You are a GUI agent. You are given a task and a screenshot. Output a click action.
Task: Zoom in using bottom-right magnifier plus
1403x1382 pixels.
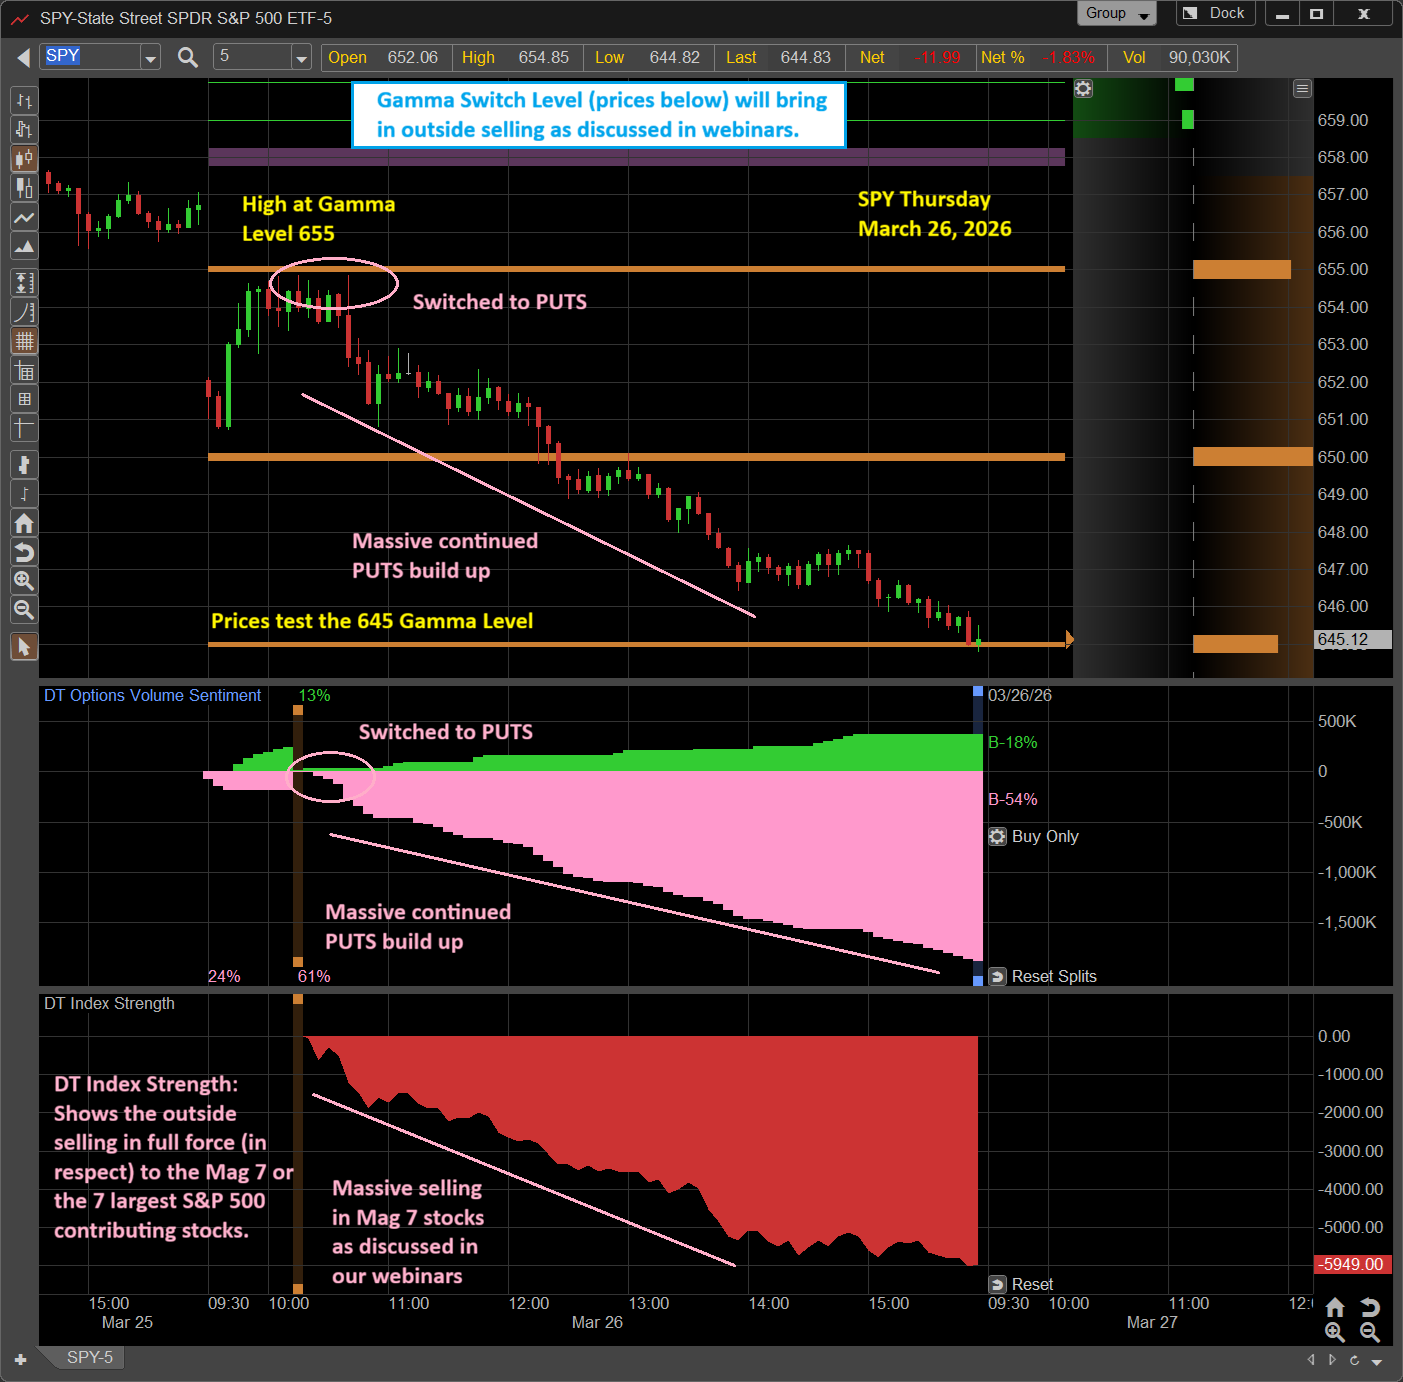pyautogui.click(x=1335, y=1332)
